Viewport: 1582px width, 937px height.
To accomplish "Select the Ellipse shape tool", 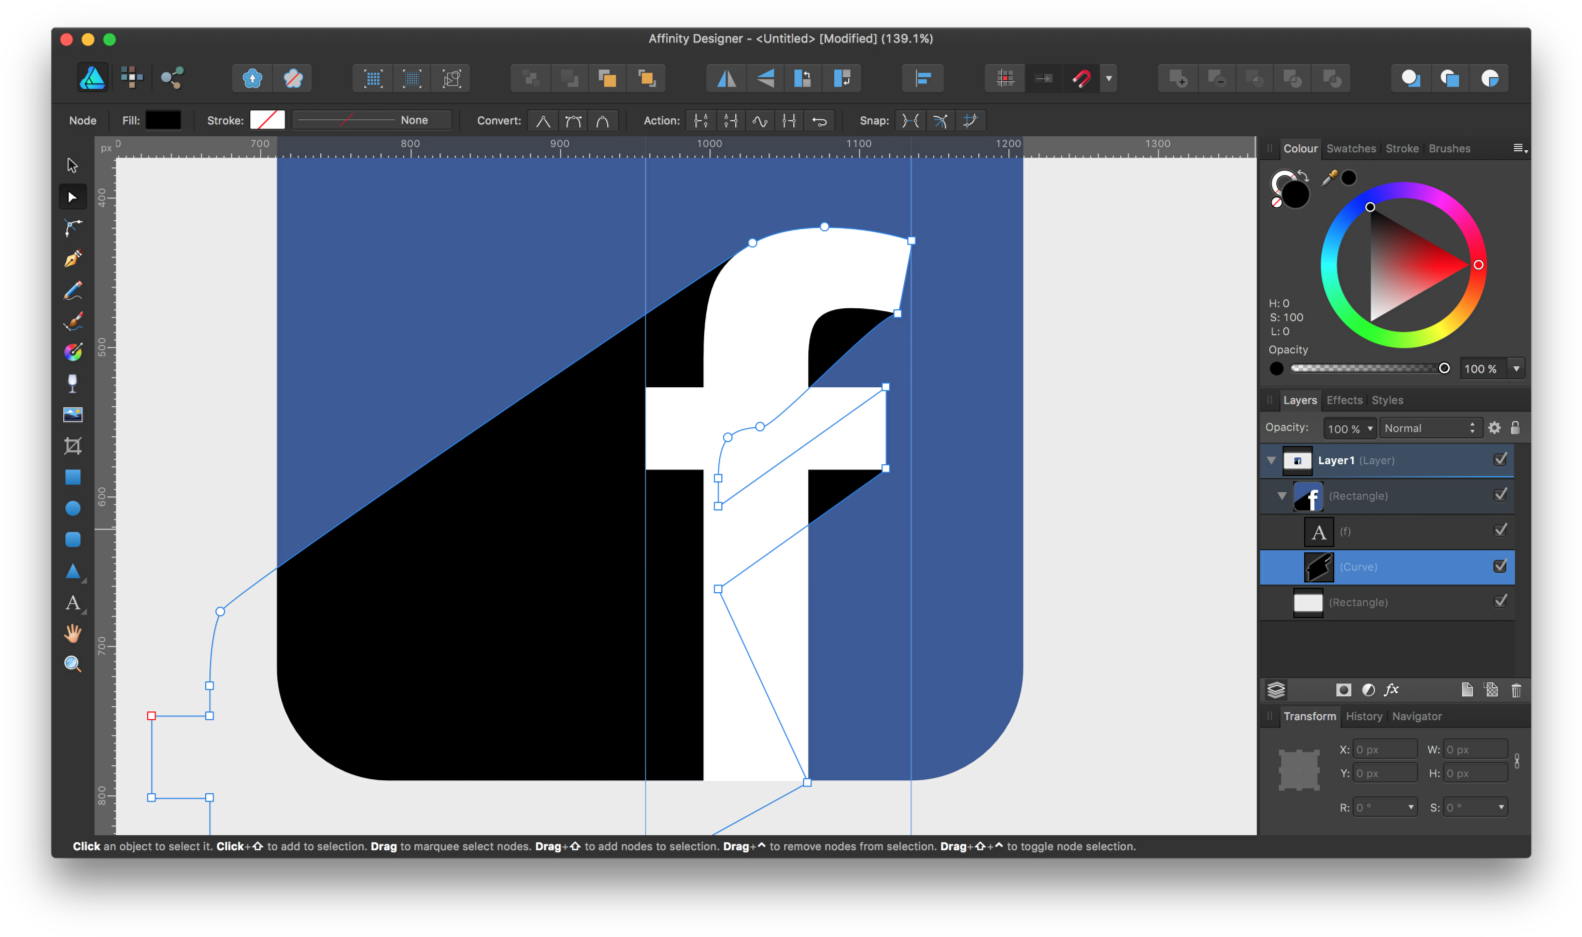I will click(x=72, y=508).
